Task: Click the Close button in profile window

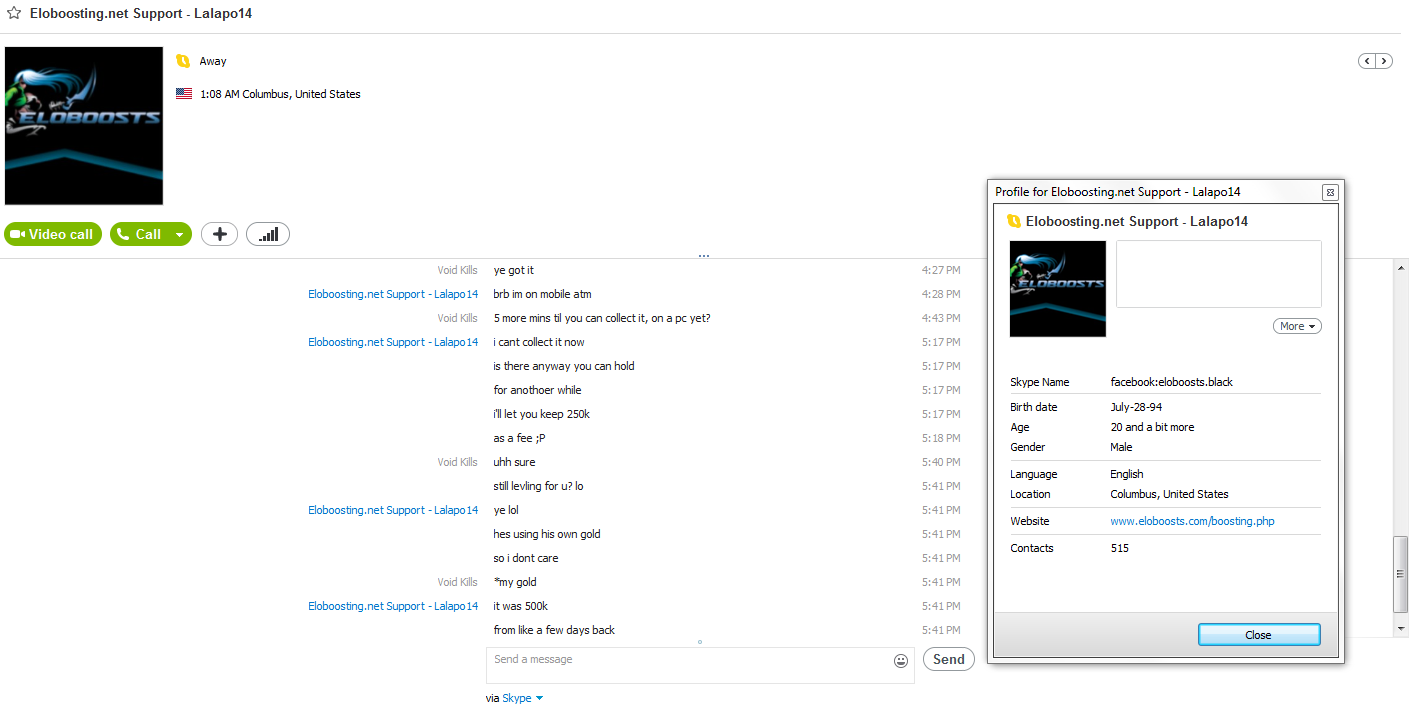Action: tap(1259, 635)
